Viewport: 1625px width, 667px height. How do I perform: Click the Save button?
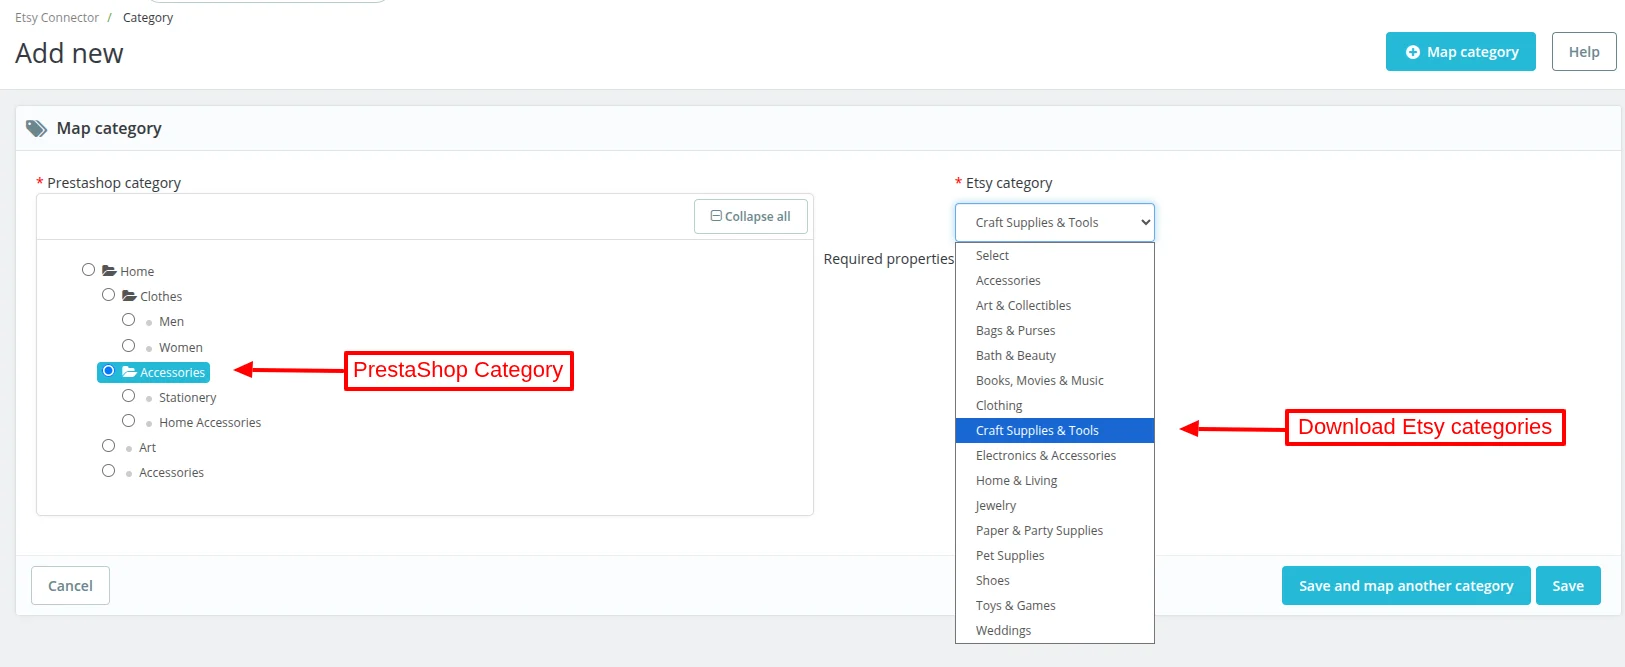[1568, 586]
